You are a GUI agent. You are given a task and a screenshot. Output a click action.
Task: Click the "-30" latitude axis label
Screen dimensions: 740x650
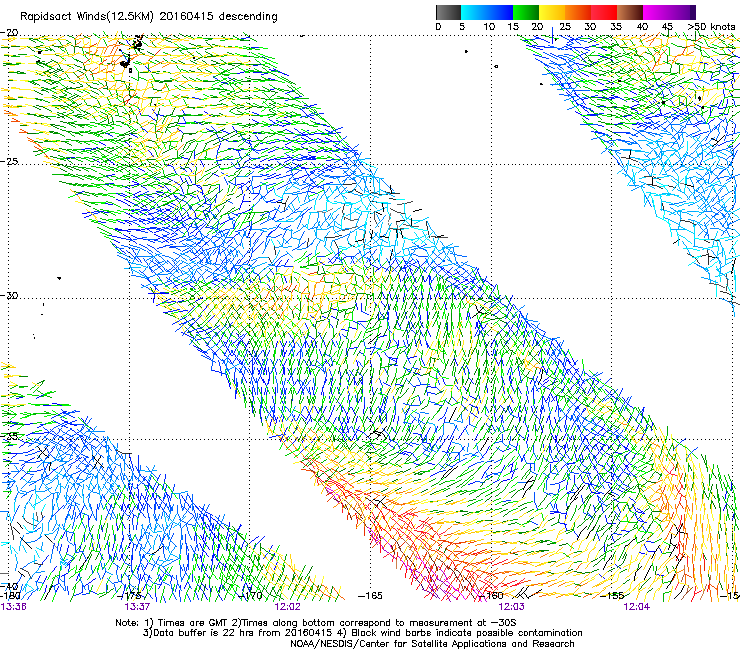[9, 295]
